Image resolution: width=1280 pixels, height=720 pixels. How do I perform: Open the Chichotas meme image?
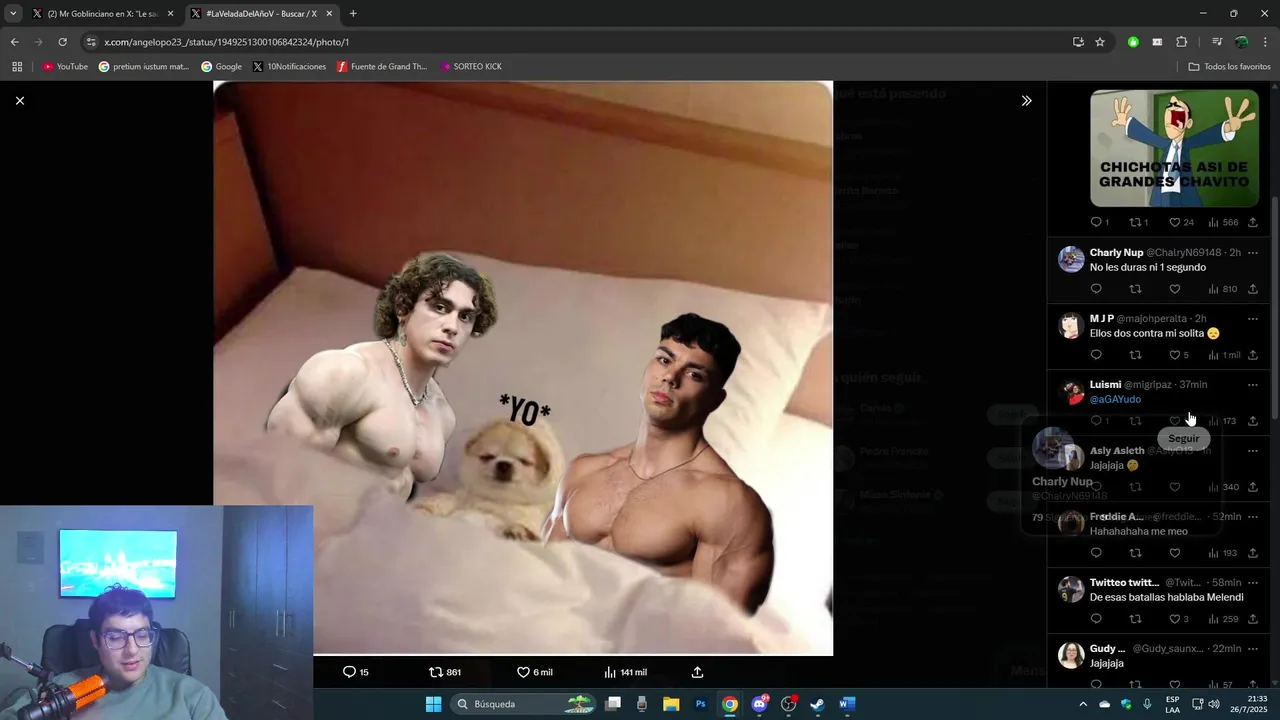click(x=1174, y=148)
